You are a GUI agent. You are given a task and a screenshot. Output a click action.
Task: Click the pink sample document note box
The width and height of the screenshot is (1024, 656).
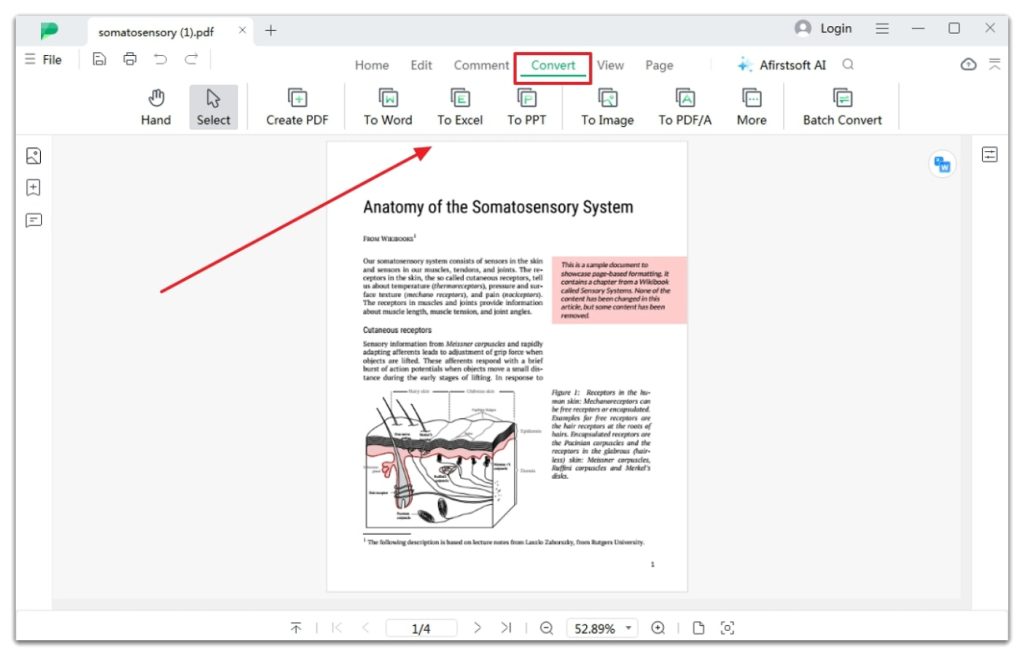click(x=619, y=290)
